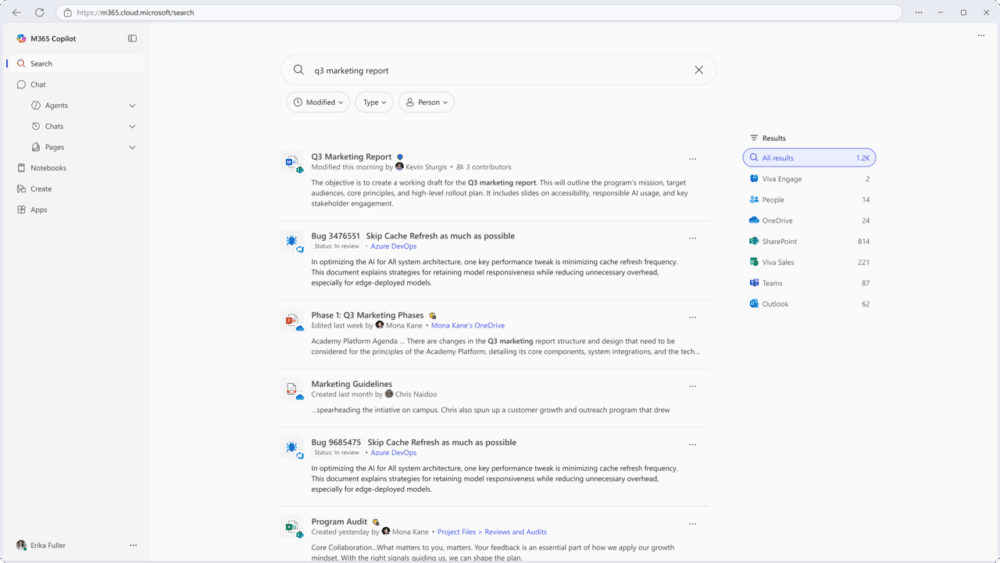
Task: Open the Marketing Guidelines result
Action: point(351,384)
